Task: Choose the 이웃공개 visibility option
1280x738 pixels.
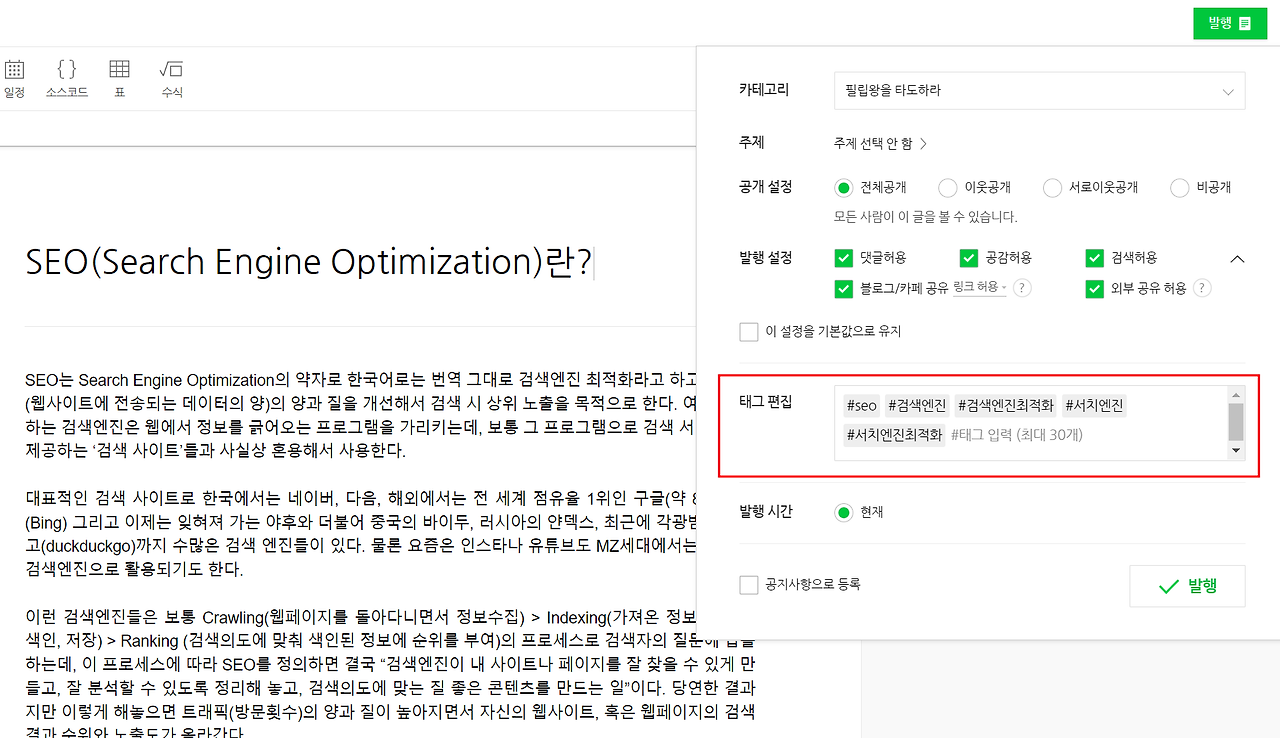Action: [x=947, y=187]
